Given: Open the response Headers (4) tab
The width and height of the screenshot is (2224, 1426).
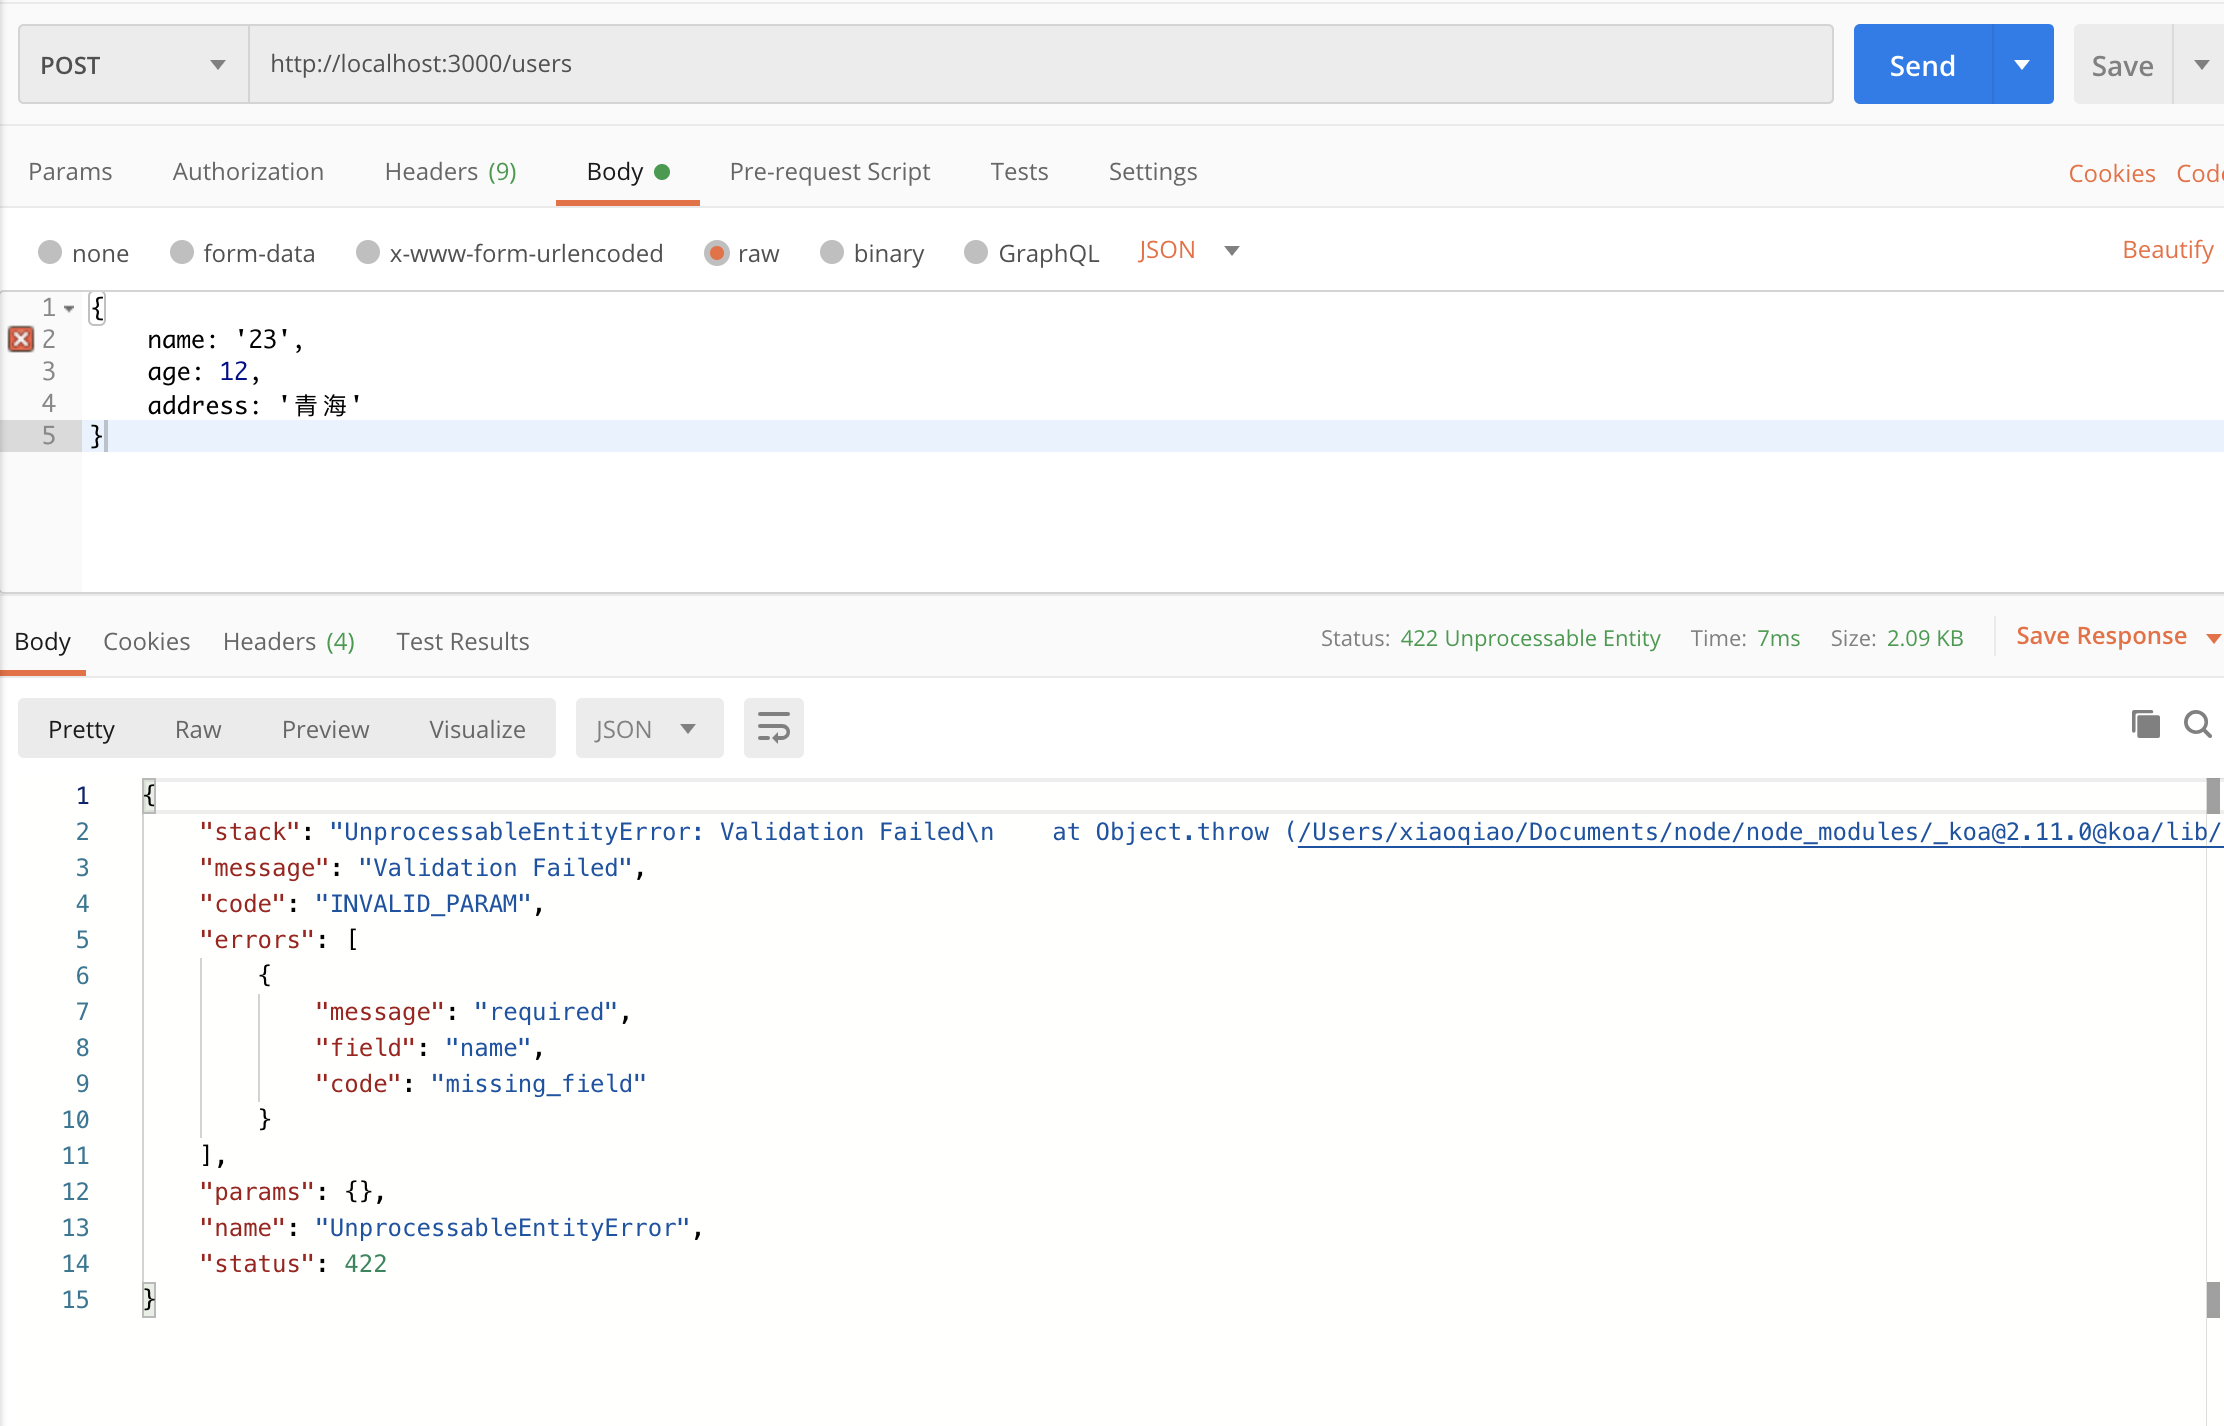Looking at the screenshot, I should [288, 641].
